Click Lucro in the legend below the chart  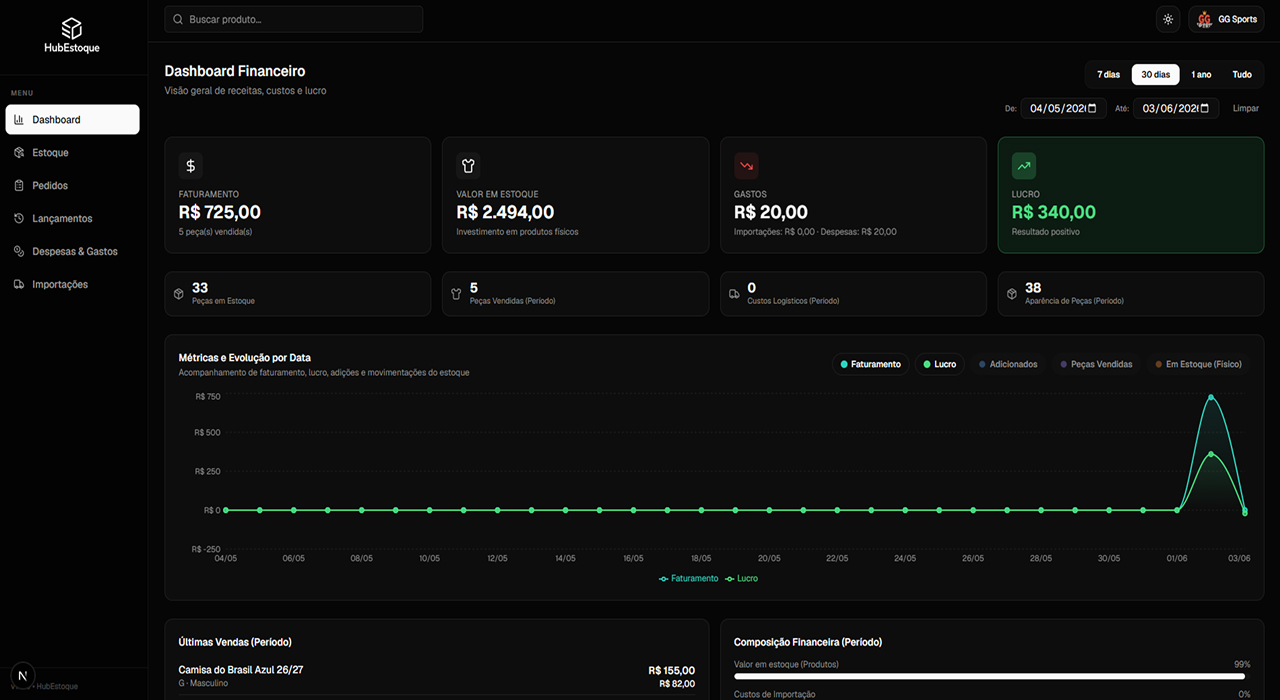[742, 579]
